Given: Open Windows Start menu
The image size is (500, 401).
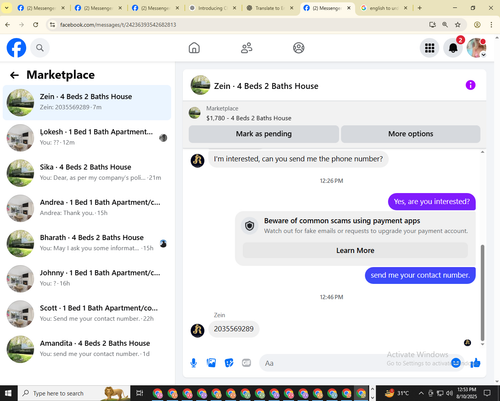Looking at the screenshot, I should pos(8,393).
